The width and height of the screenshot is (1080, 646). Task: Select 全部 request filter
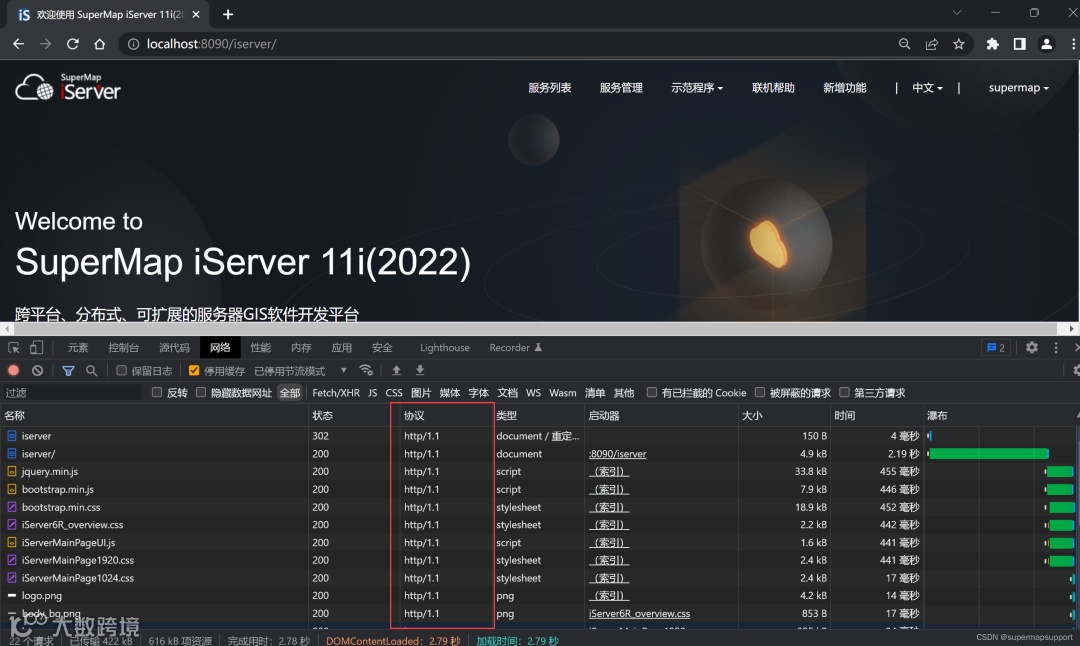(290, 393)
